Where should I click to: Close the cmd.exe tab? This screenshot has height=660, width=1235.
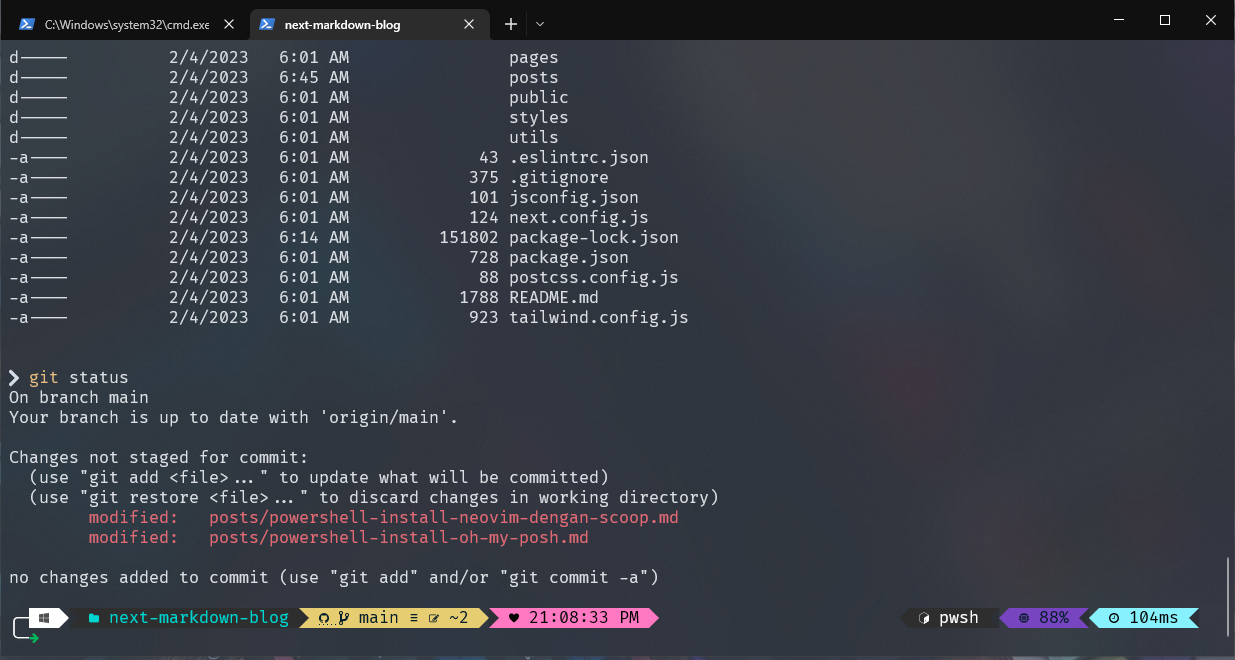[231, 24]
